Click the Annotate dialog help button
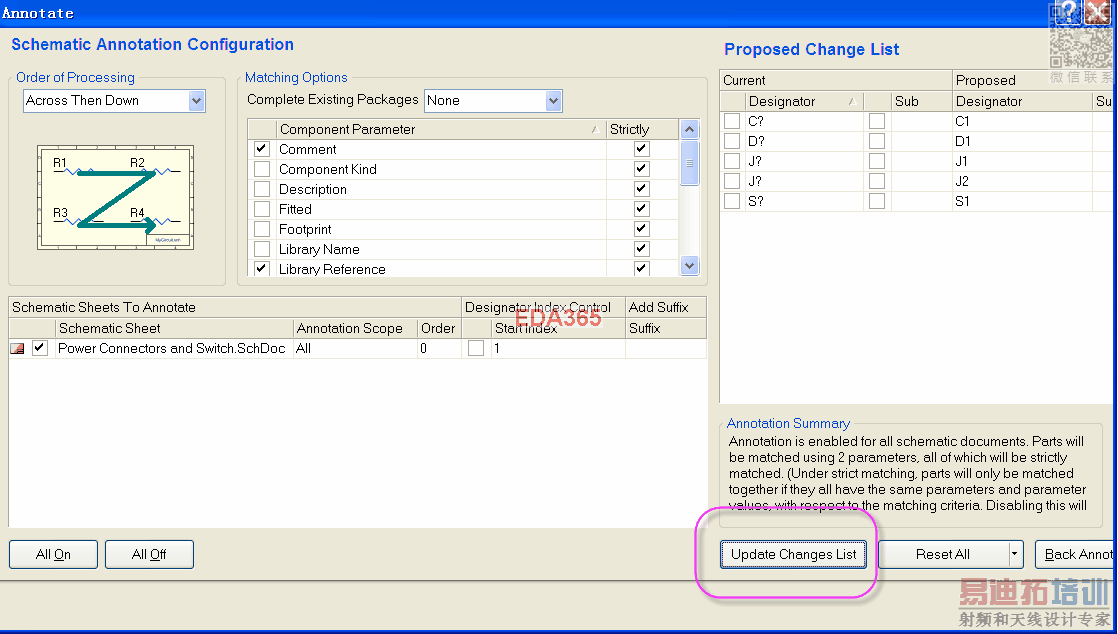This screenshot has height=634, width=1118. point(1068,11)
